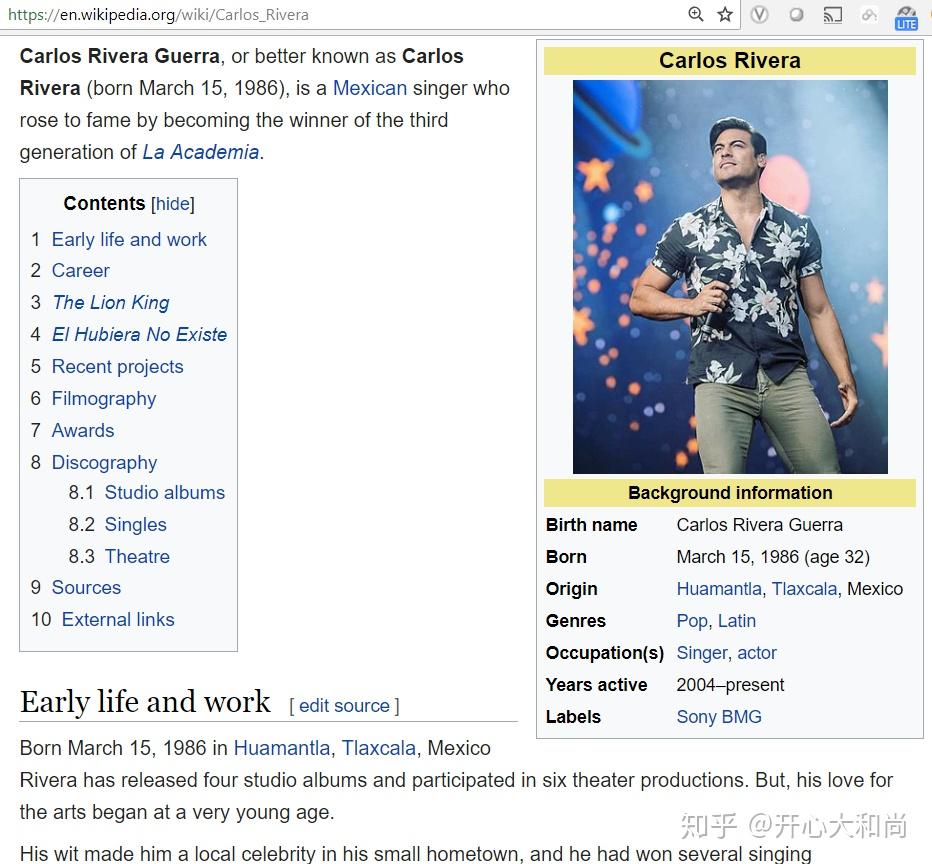Image resolution: width=932 pixels, height=864 pixels.
Task: Click the key-shaped extension icon
Action: (x=869, y=15)
